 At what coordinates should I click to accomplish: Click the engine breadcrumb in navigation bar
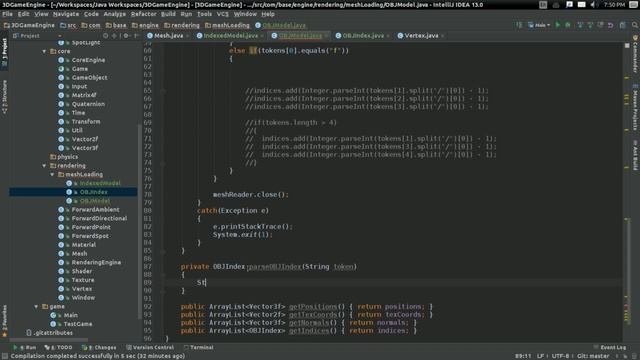pyautogui.click(x=145, y=25)
